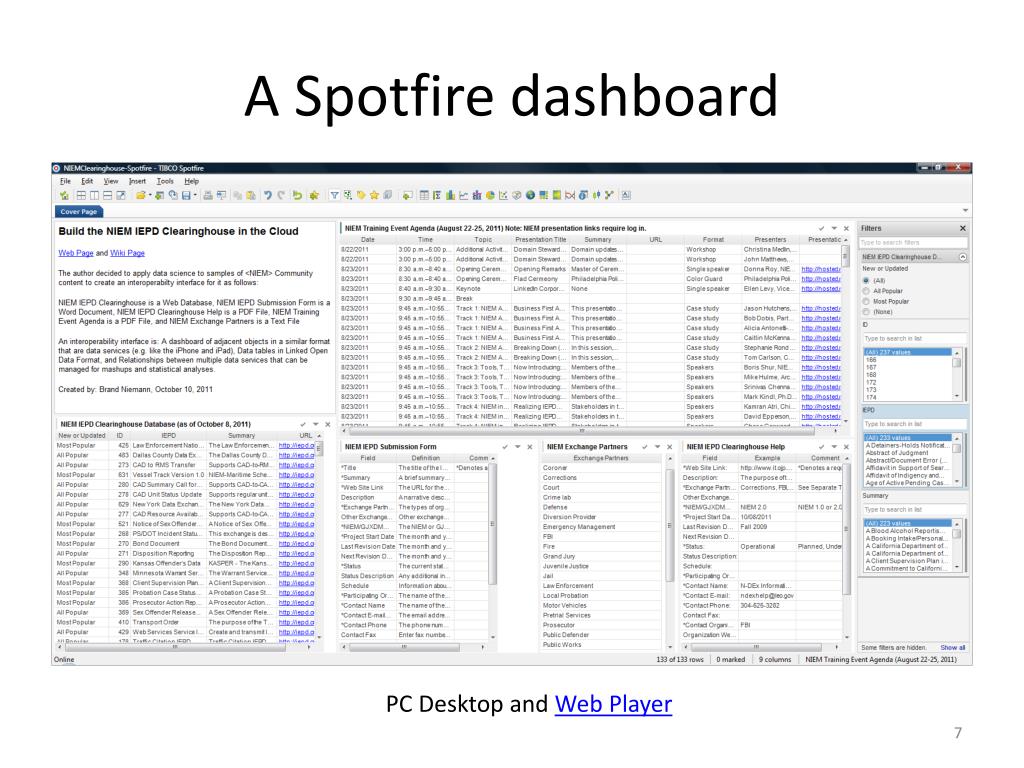Click horizontal scrollbar under Clearinghouse Database table

(x=176, y=647)
